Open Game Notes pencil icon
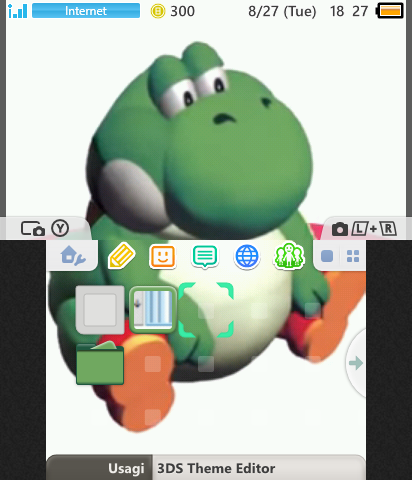The height and width of the screenshot is (480, 412). 121,256
